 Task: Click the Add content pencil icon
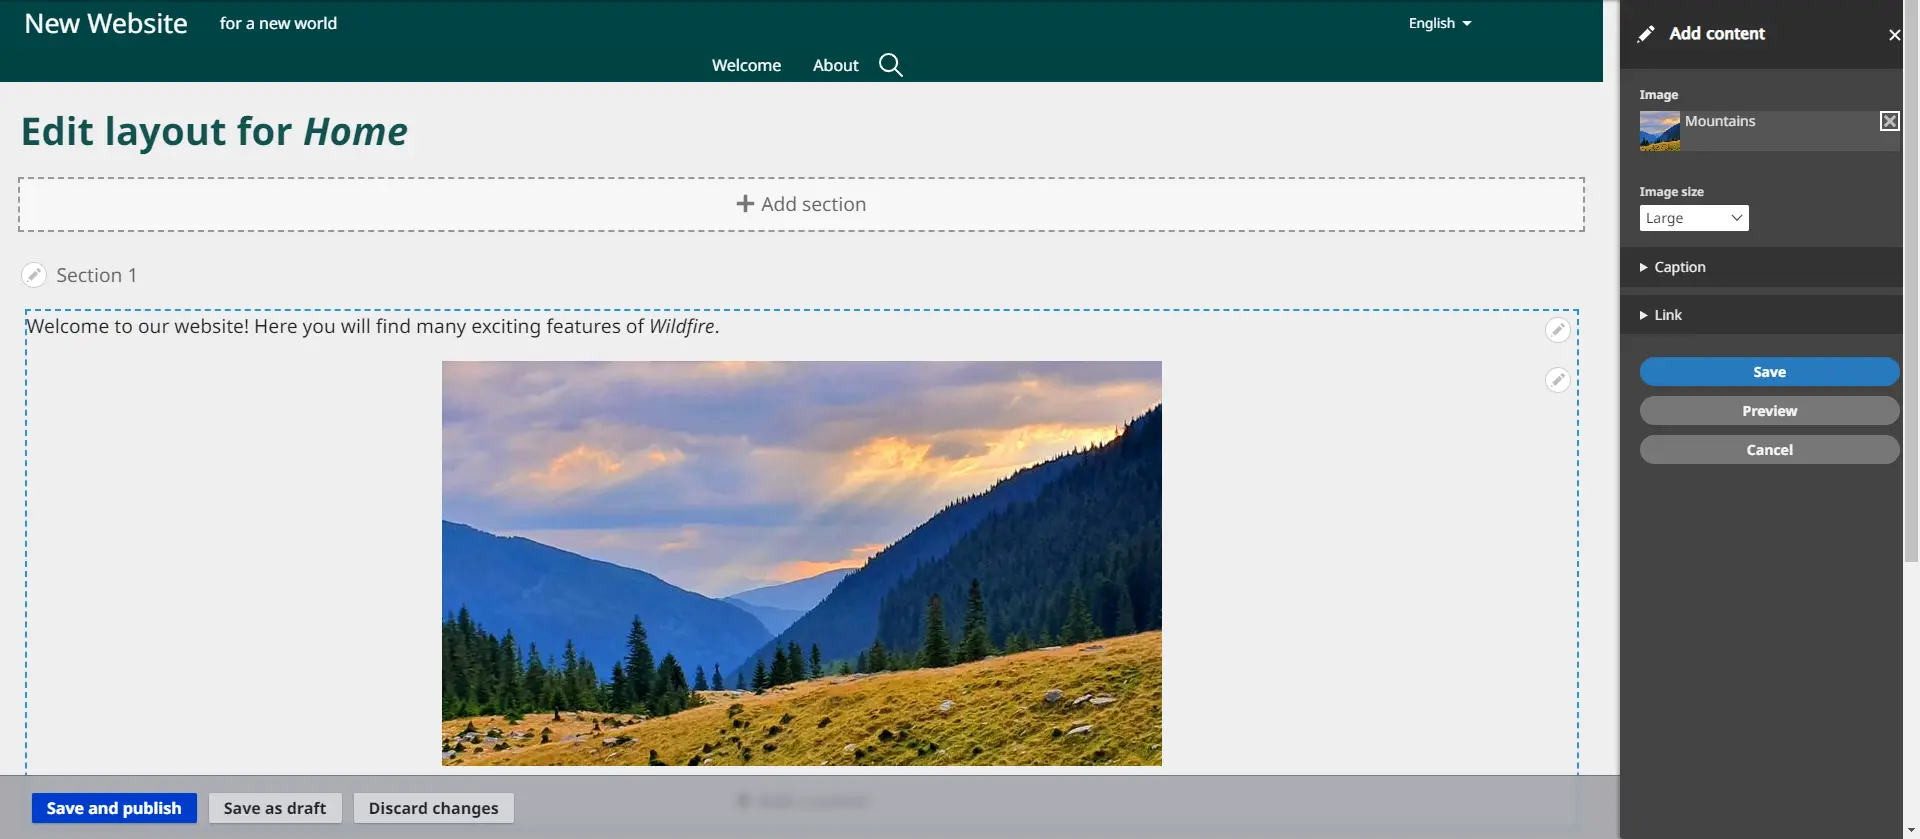(1646, 34)
